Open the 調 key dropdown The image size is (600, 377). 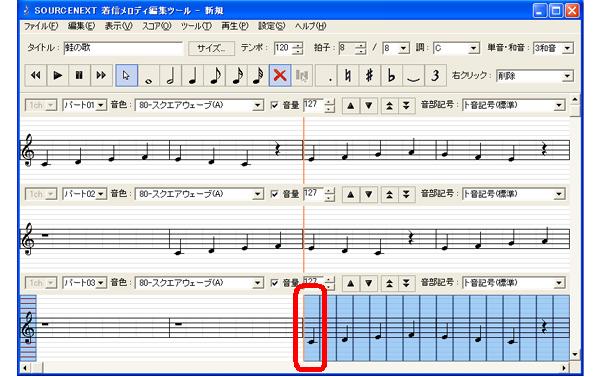pos(474,48)
